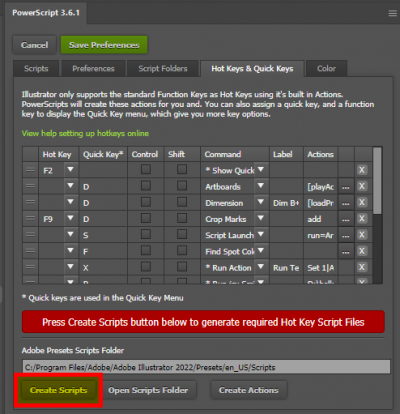
Task: Open the F9 hot key dropdown
Action: [x=70, y=218]
